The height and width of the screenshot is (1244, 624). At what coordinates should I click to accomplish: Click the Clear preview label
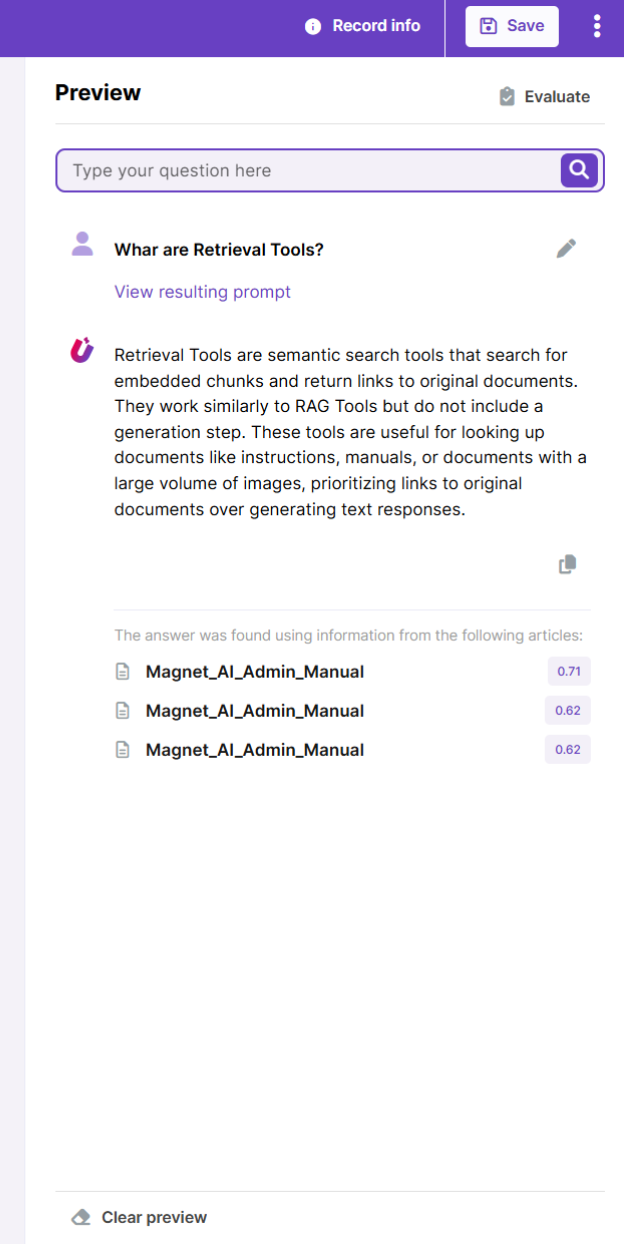pos(154,1218)
